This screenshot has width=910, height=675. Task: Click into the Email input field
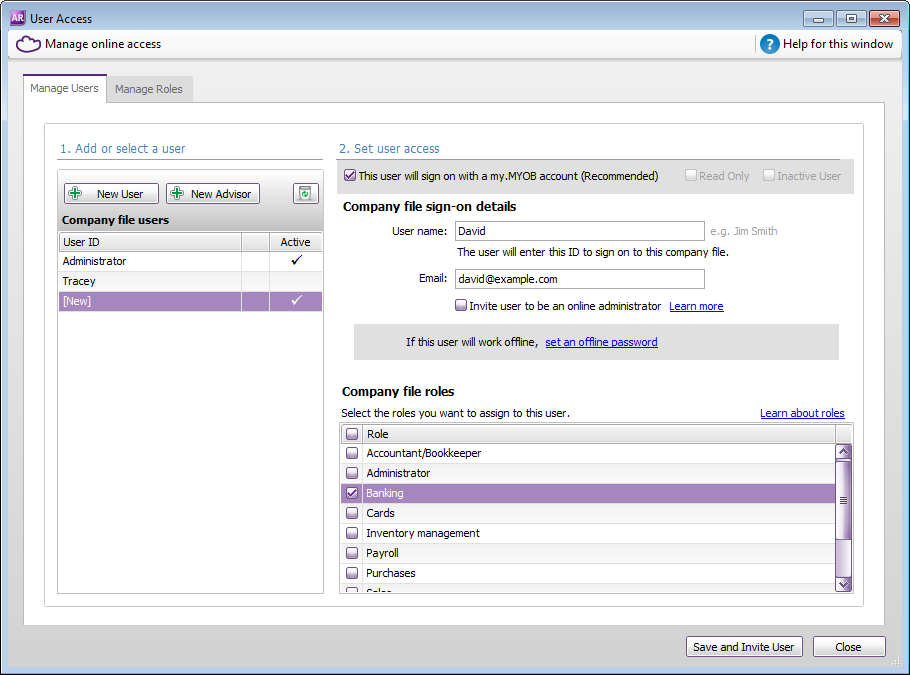coord(579,279)
